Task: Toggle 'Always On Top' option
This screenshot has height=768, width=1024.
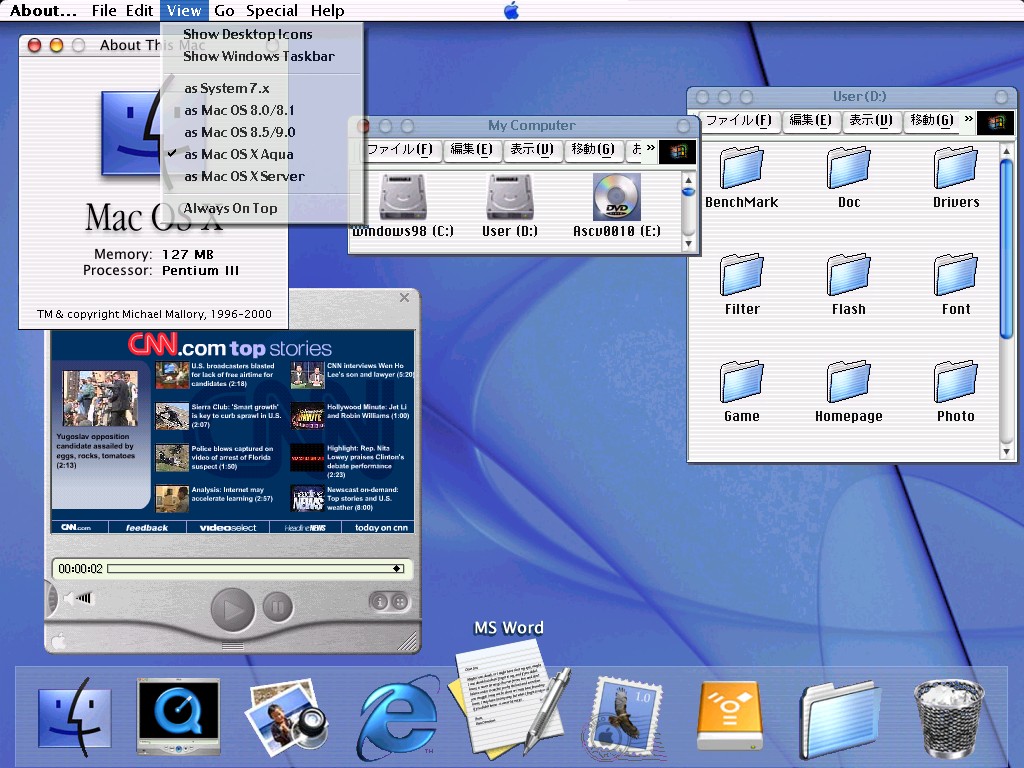Action: click(261, 208)
